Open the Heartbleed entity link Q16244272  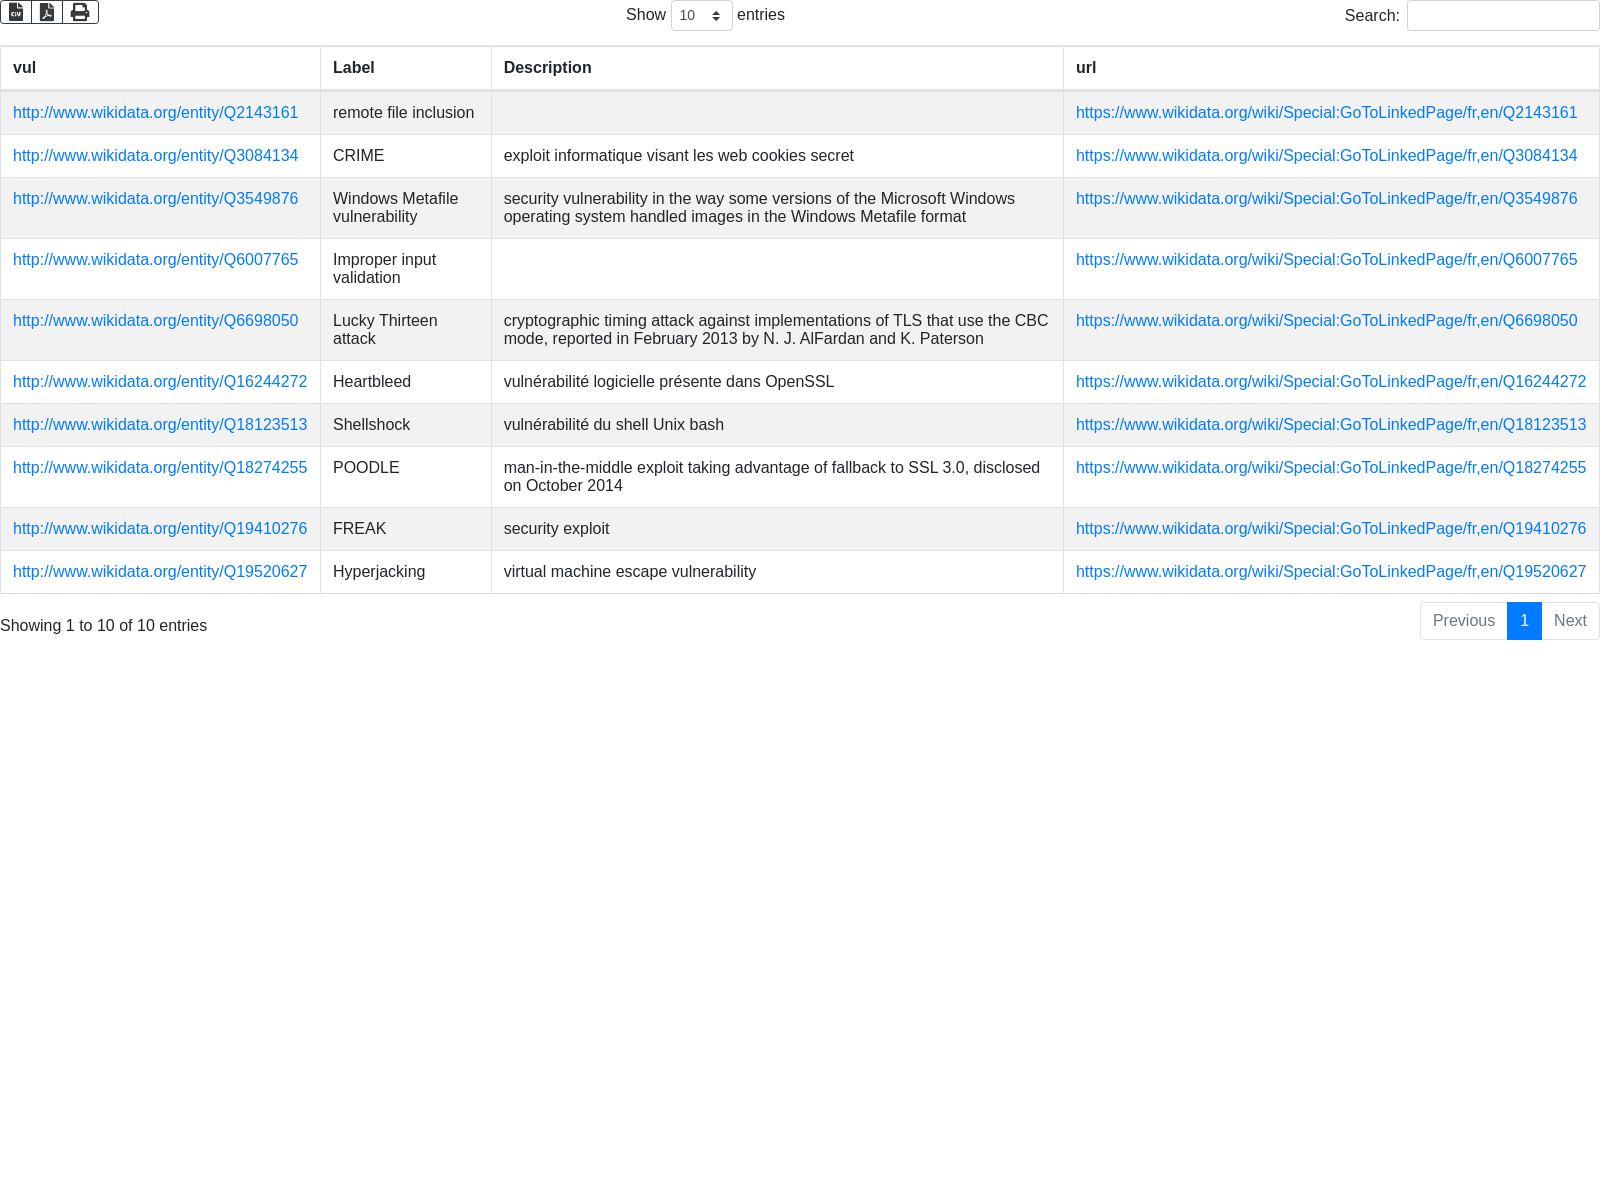tap(160, 382)
